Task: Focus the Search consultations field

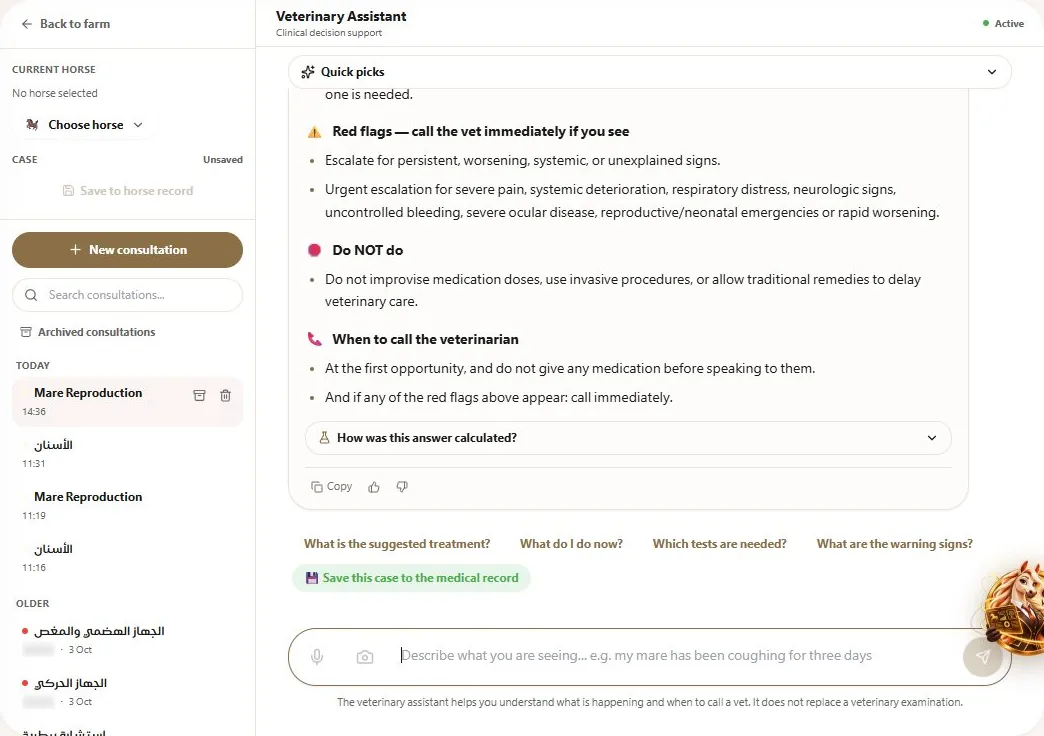Action: [x=127, y=295]
